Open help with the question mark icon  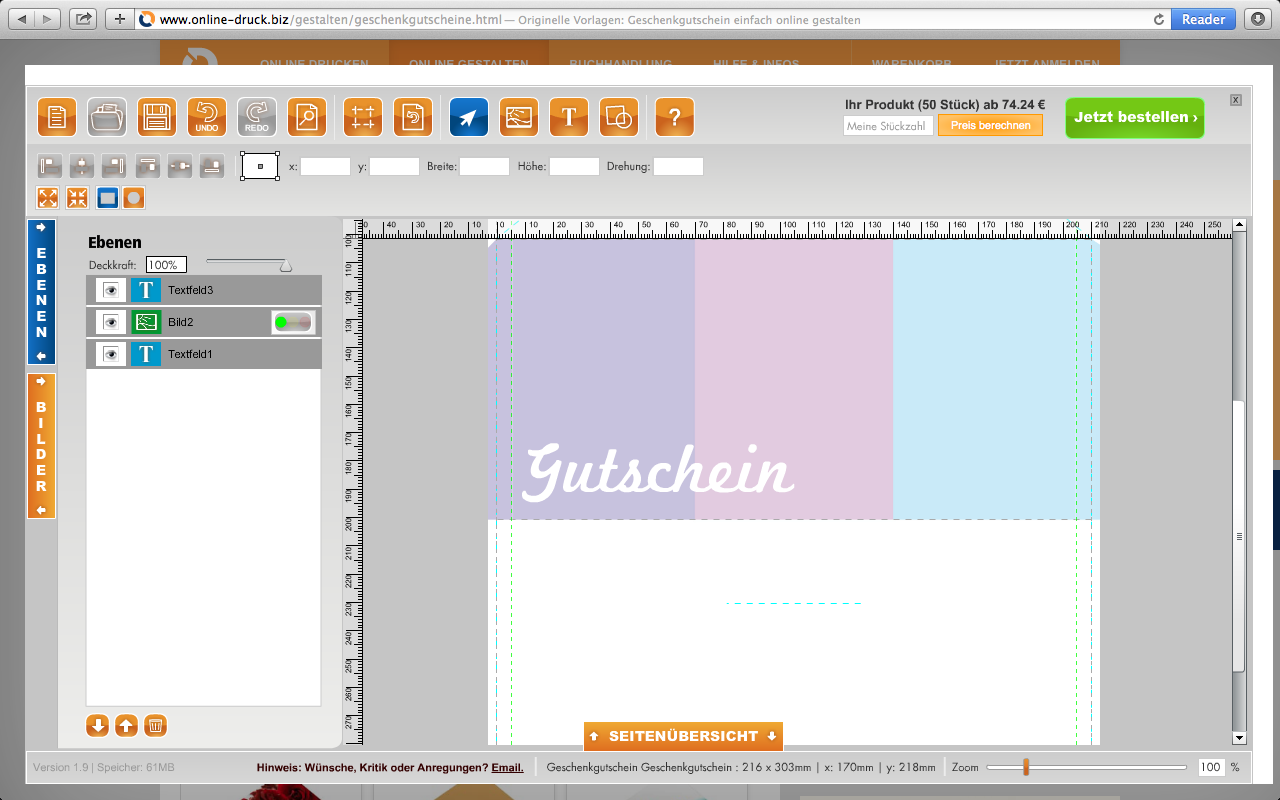[675, 117]
